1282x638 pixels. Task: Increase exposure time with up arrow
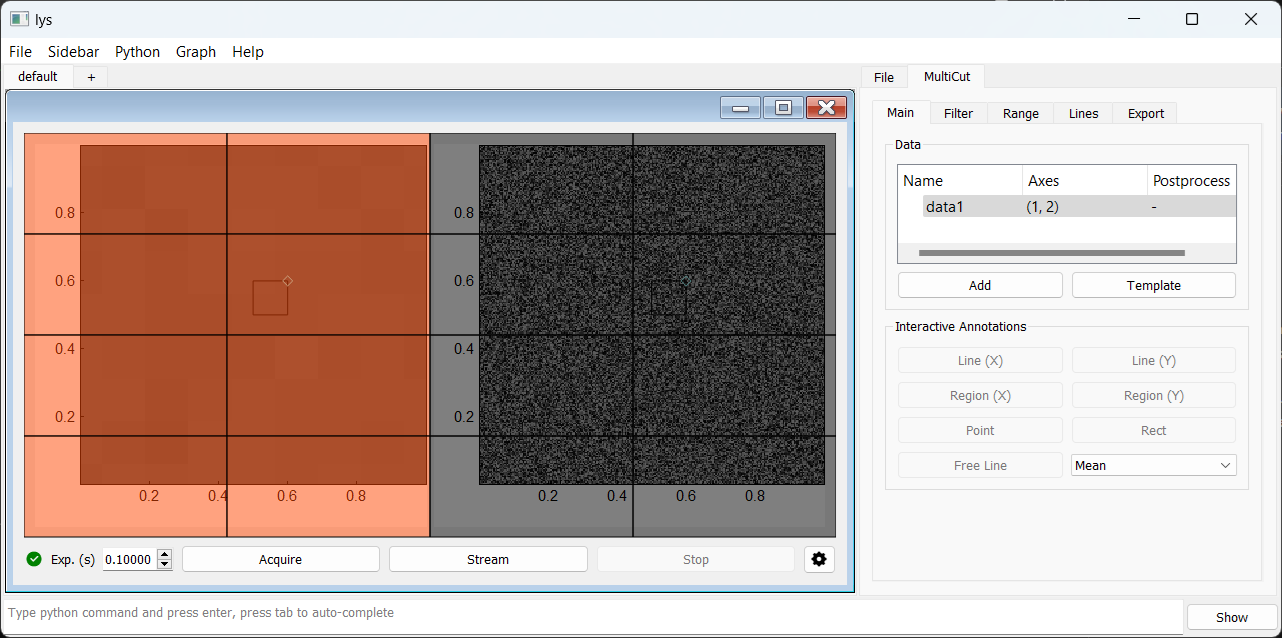click(x=165, y=554)
